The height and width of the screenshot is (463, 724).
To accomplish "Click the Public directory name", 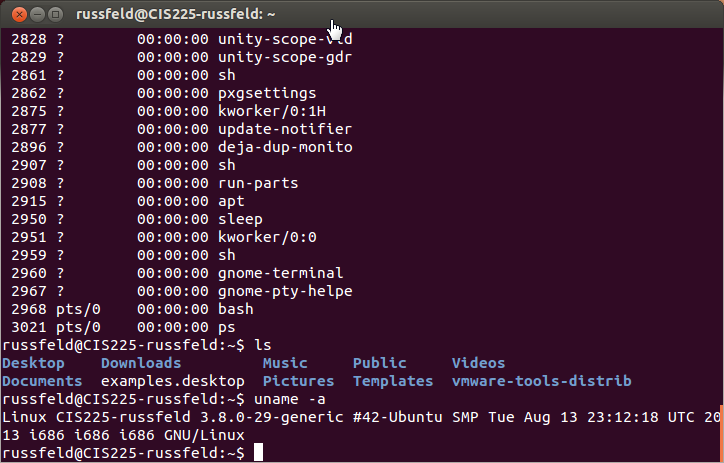I will [x=380, y=363].
